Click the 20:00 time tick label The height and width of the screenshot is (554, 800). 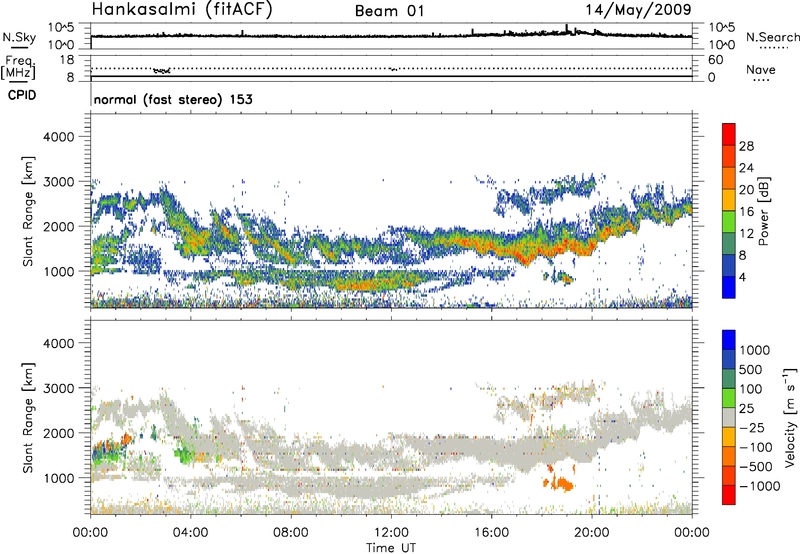(592, 533)
